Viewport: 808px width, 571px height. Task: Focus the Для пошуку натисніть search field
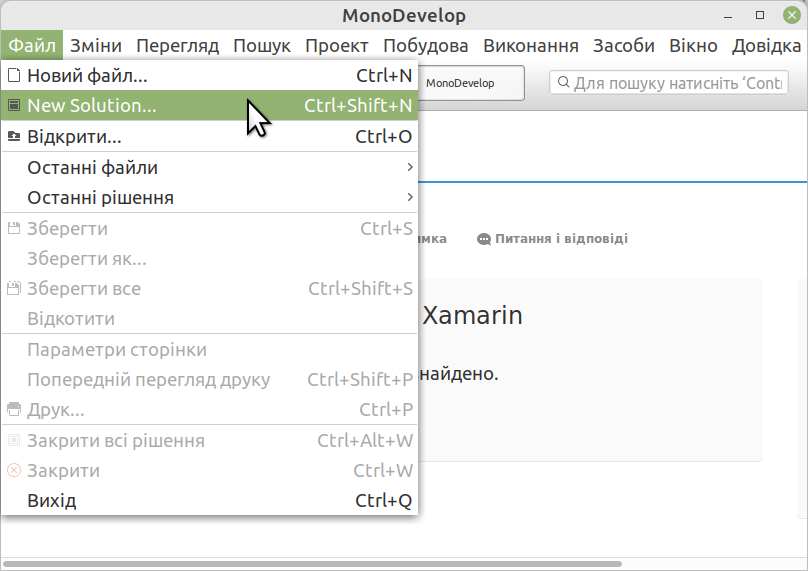669,82
